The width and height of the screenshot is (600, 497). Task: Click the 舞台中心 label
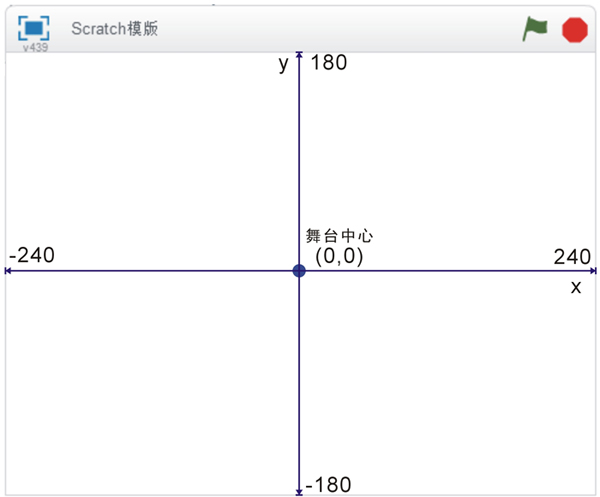point(339,236)
